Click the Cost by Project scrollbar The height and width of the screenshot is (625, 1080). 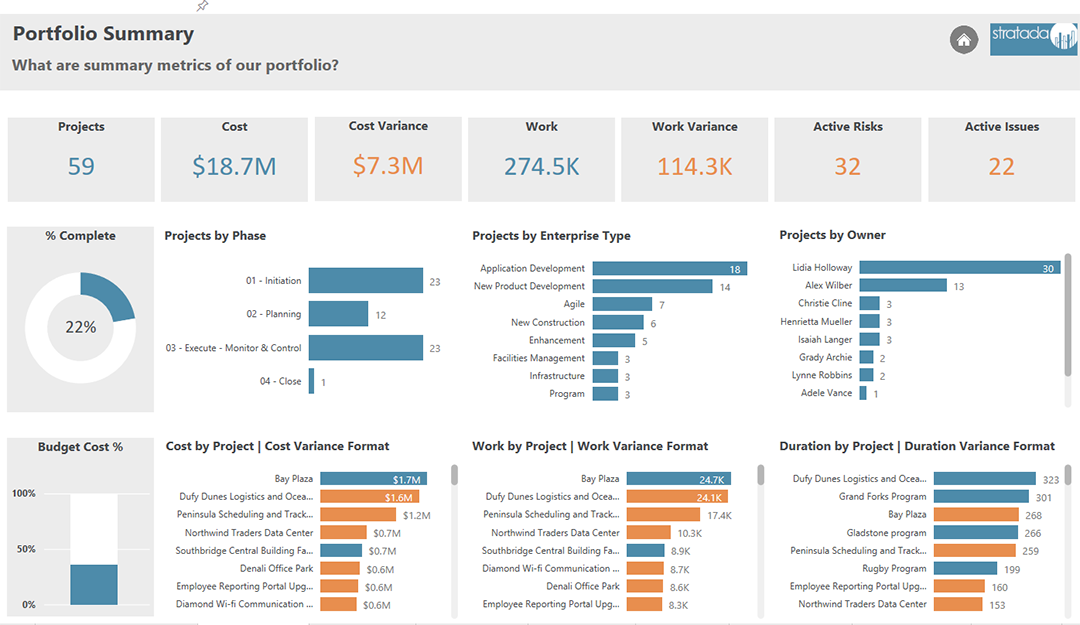[x=455, y=475]
